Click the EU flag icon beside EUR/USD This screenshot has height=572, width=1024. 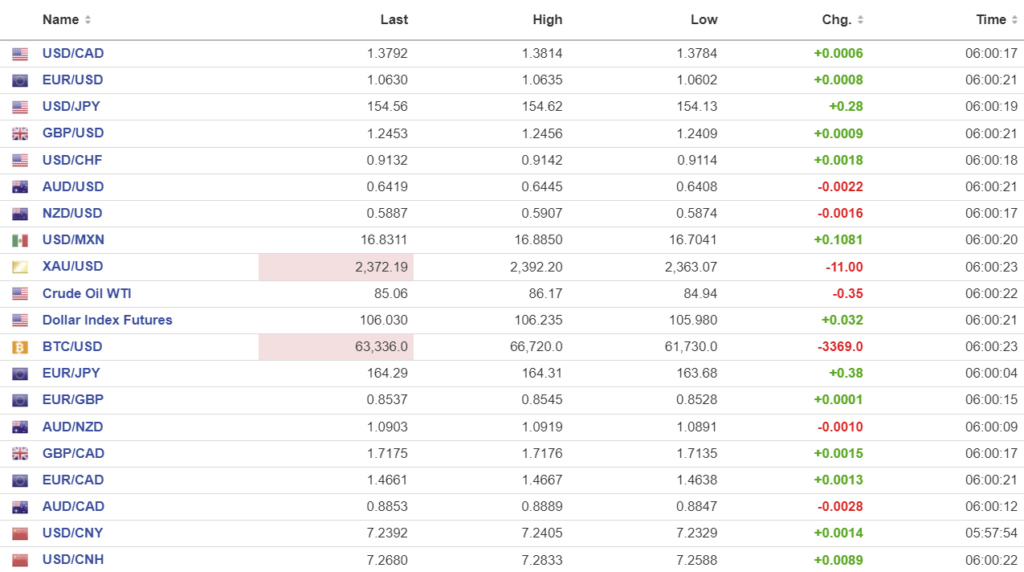pyautogui.click(x=20, y=80)
